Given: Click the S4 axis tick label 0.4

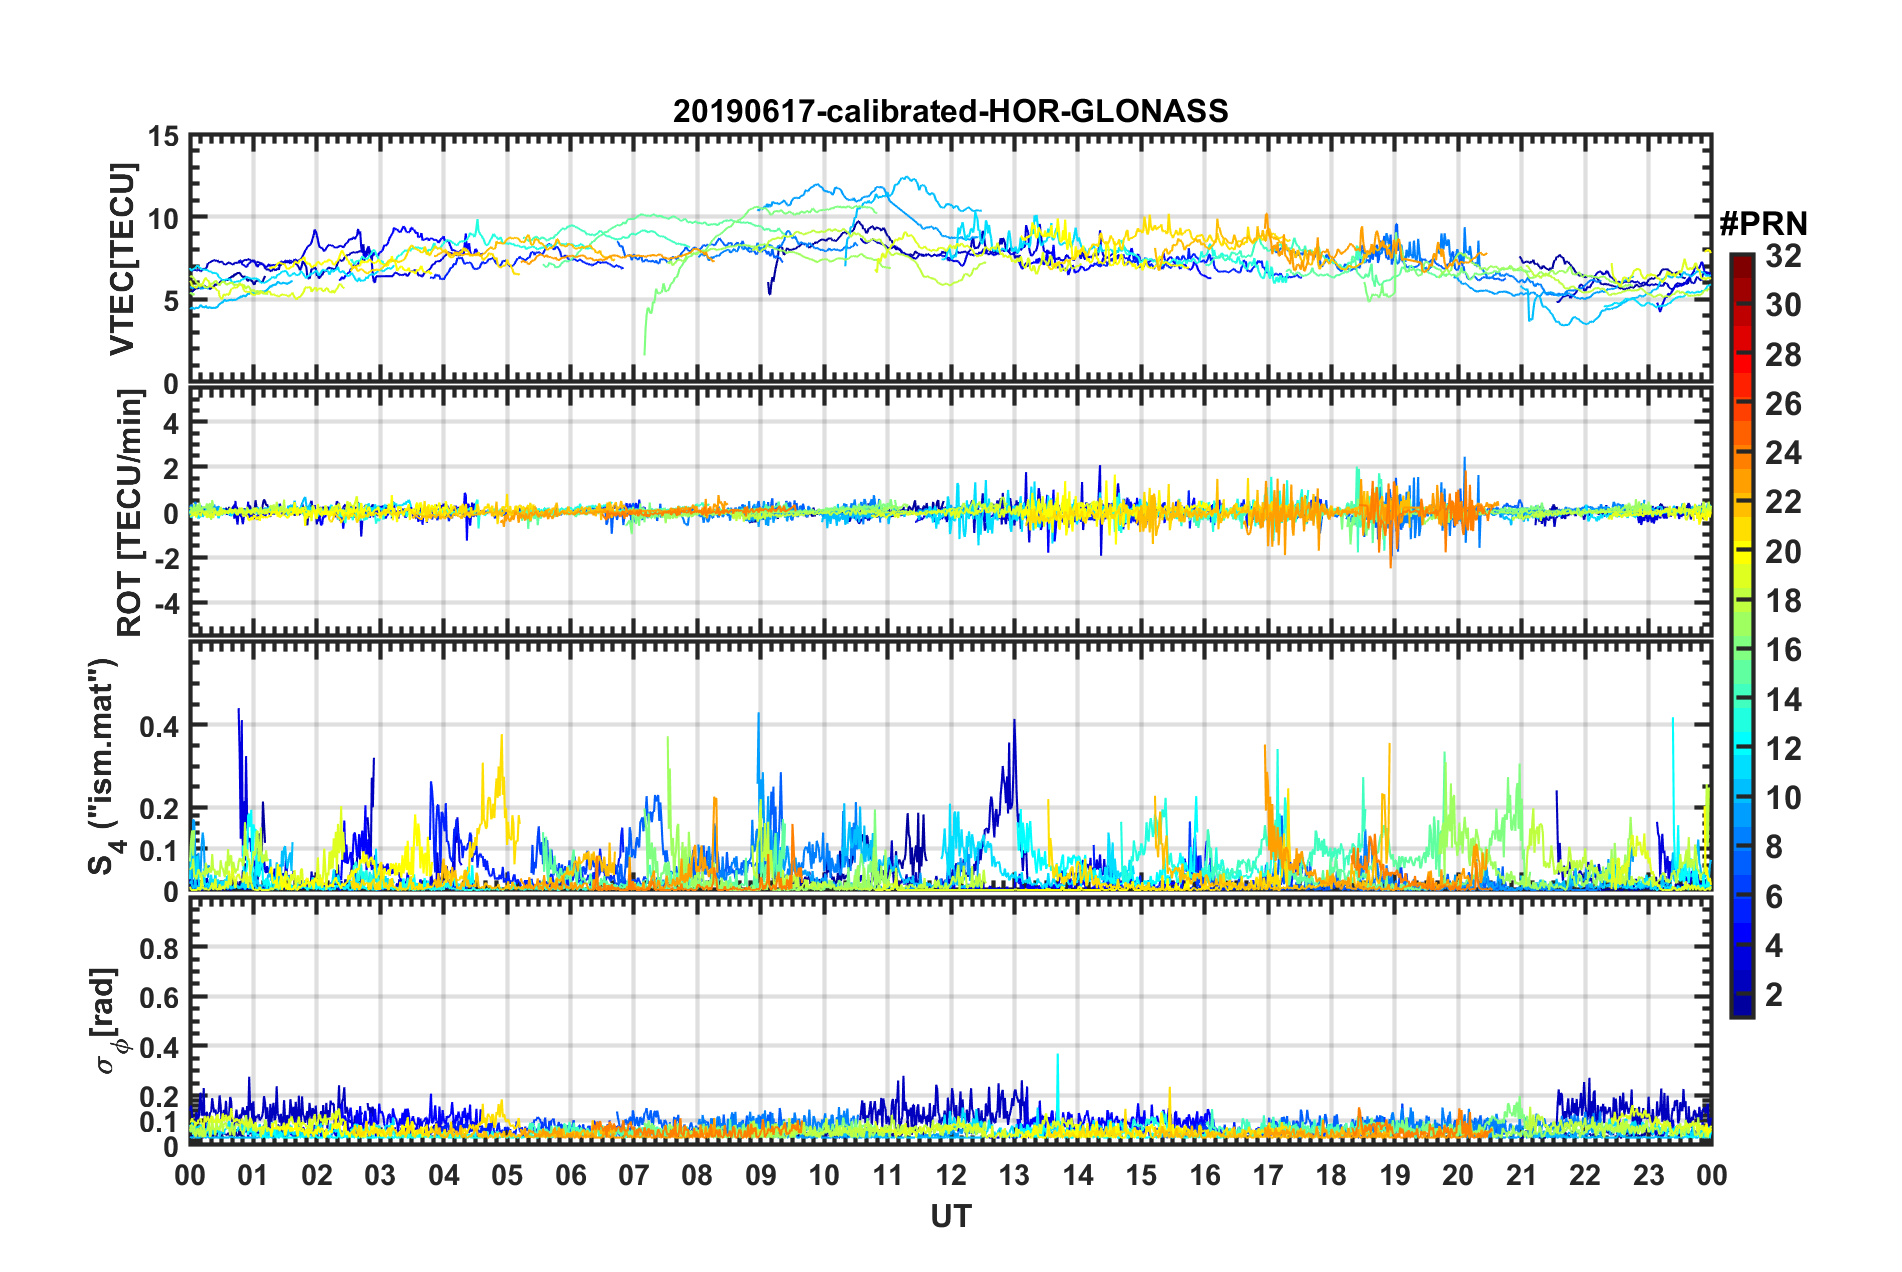Looking at the screenshot, I should 159,726.
